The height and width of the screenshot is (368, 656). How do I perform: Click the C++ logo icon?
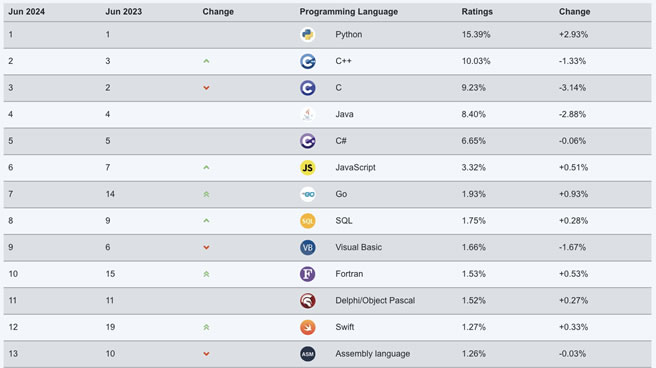(x=308, y=61)
